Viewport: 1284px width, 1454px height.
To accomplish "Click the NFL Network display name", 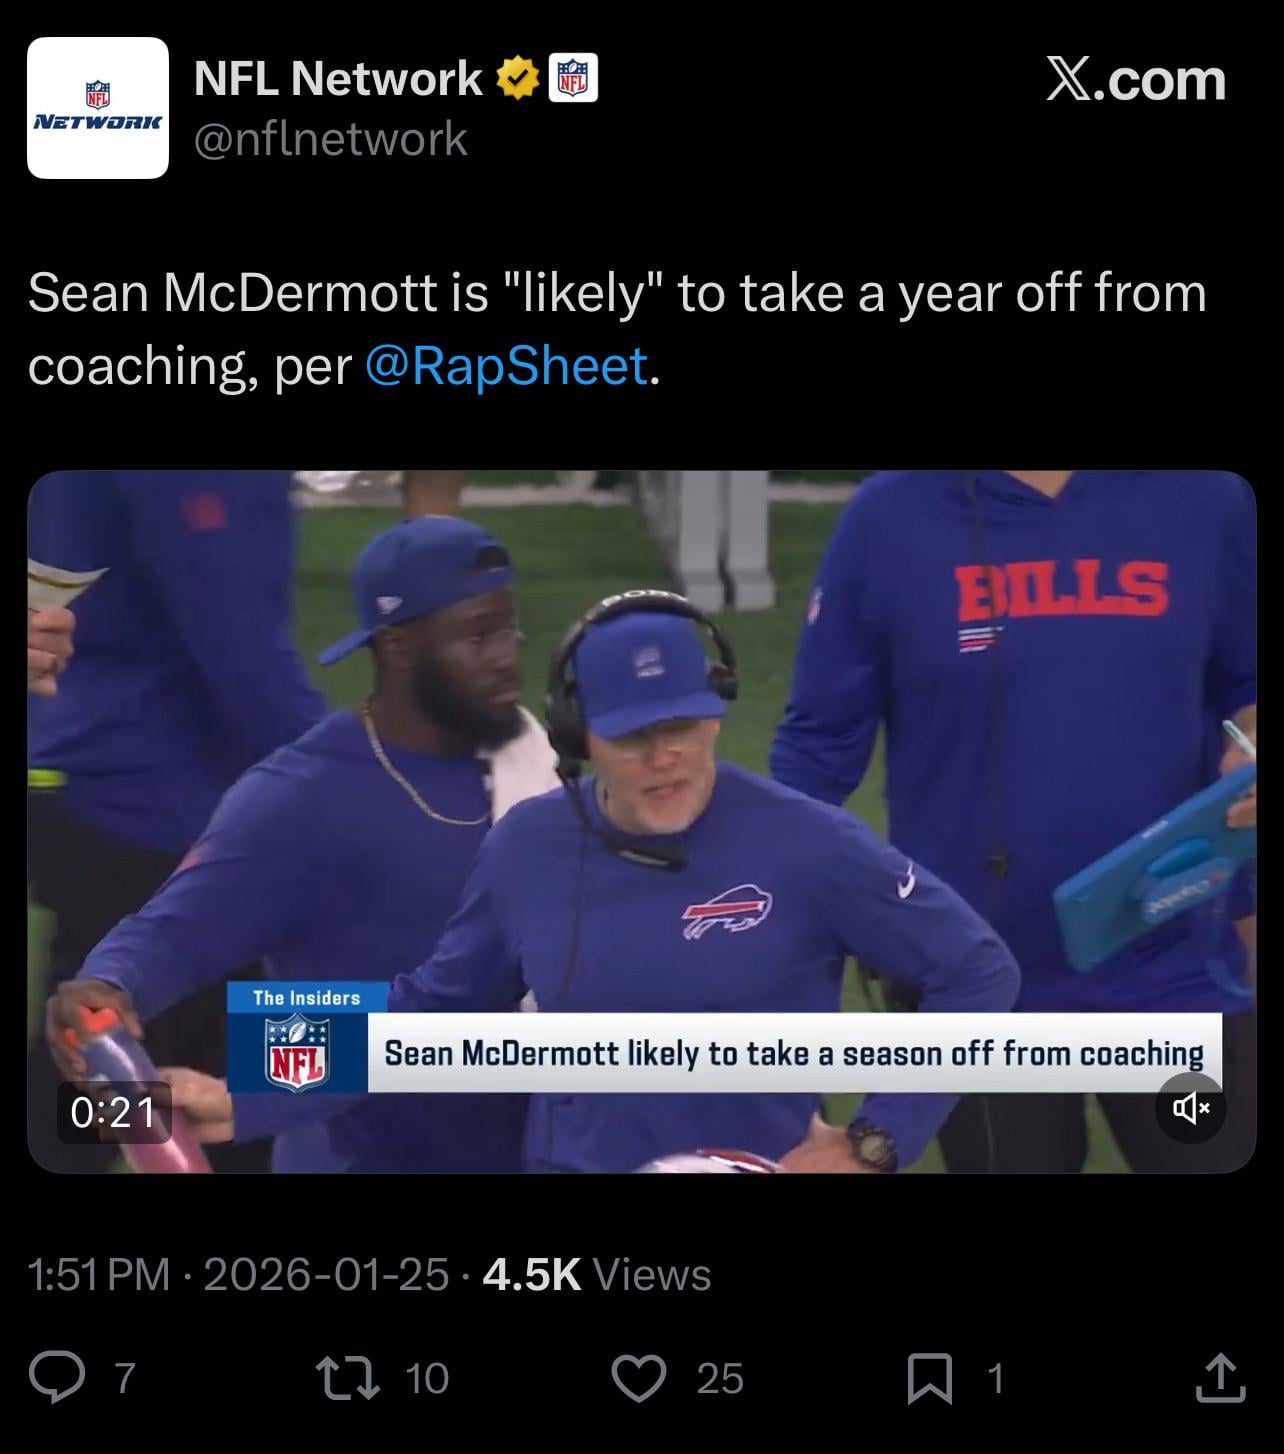I will (338, 79).
